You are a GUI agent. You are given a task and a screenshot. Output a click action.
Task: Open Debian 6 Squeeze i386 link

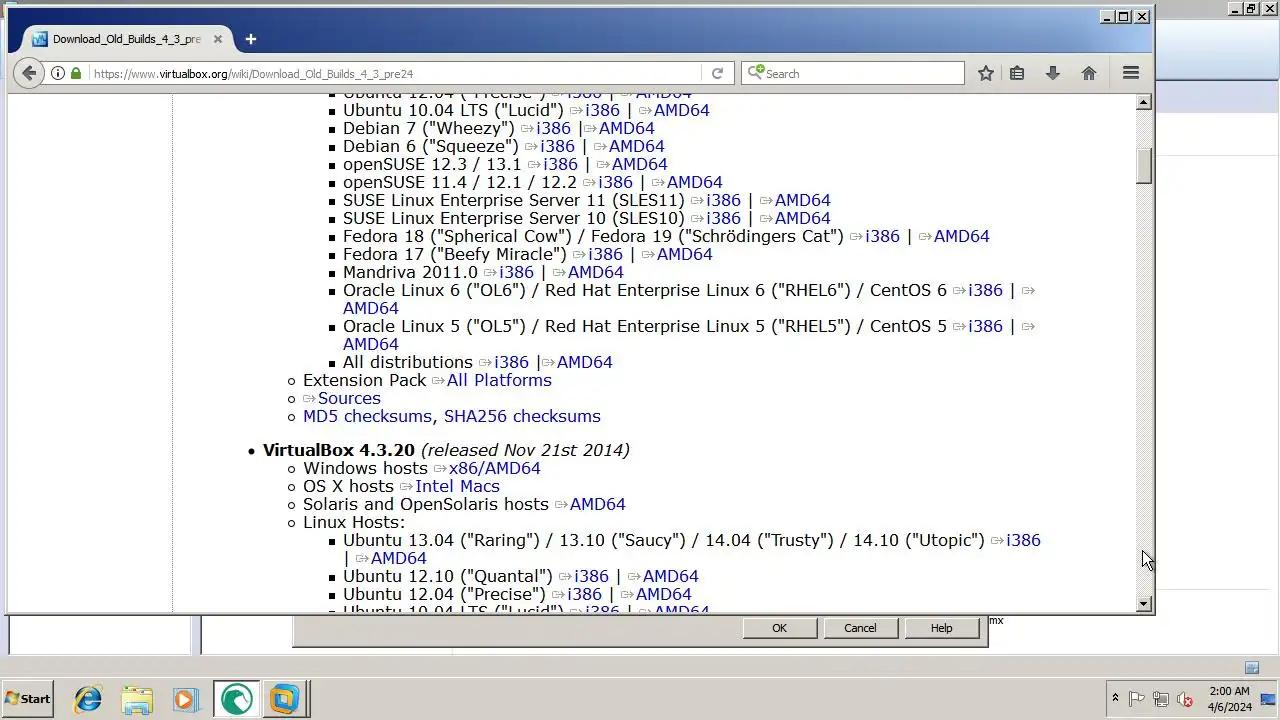click(x=557, y=146)
